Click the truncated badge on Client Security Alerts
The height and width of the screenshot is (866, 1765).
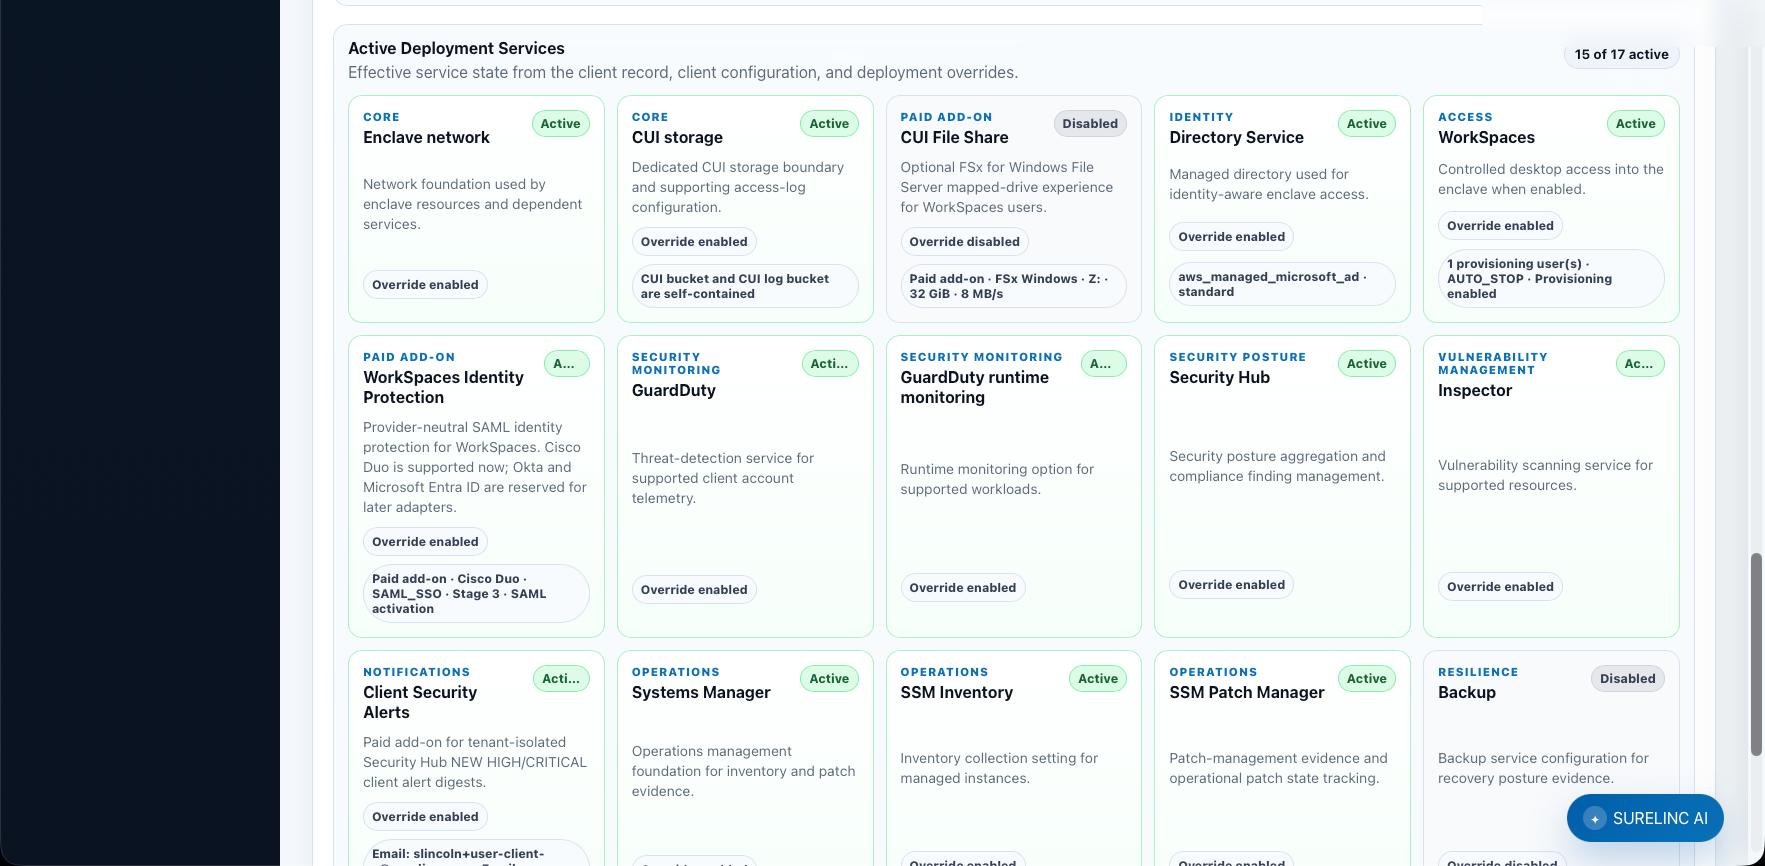pyautogui.click(x=561, y=679)
